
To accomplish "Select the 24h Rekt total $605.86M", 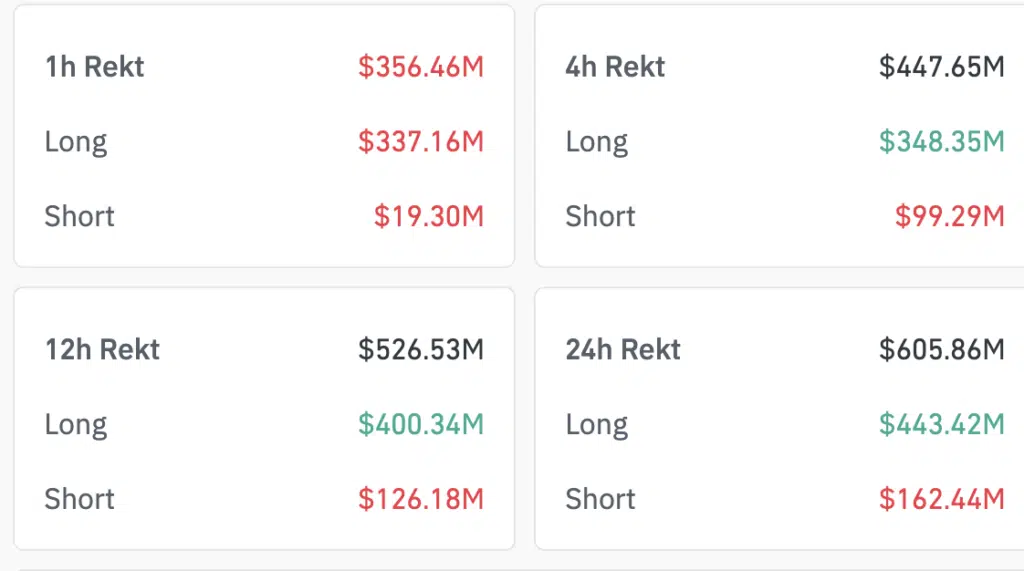I will pos(941,349).
